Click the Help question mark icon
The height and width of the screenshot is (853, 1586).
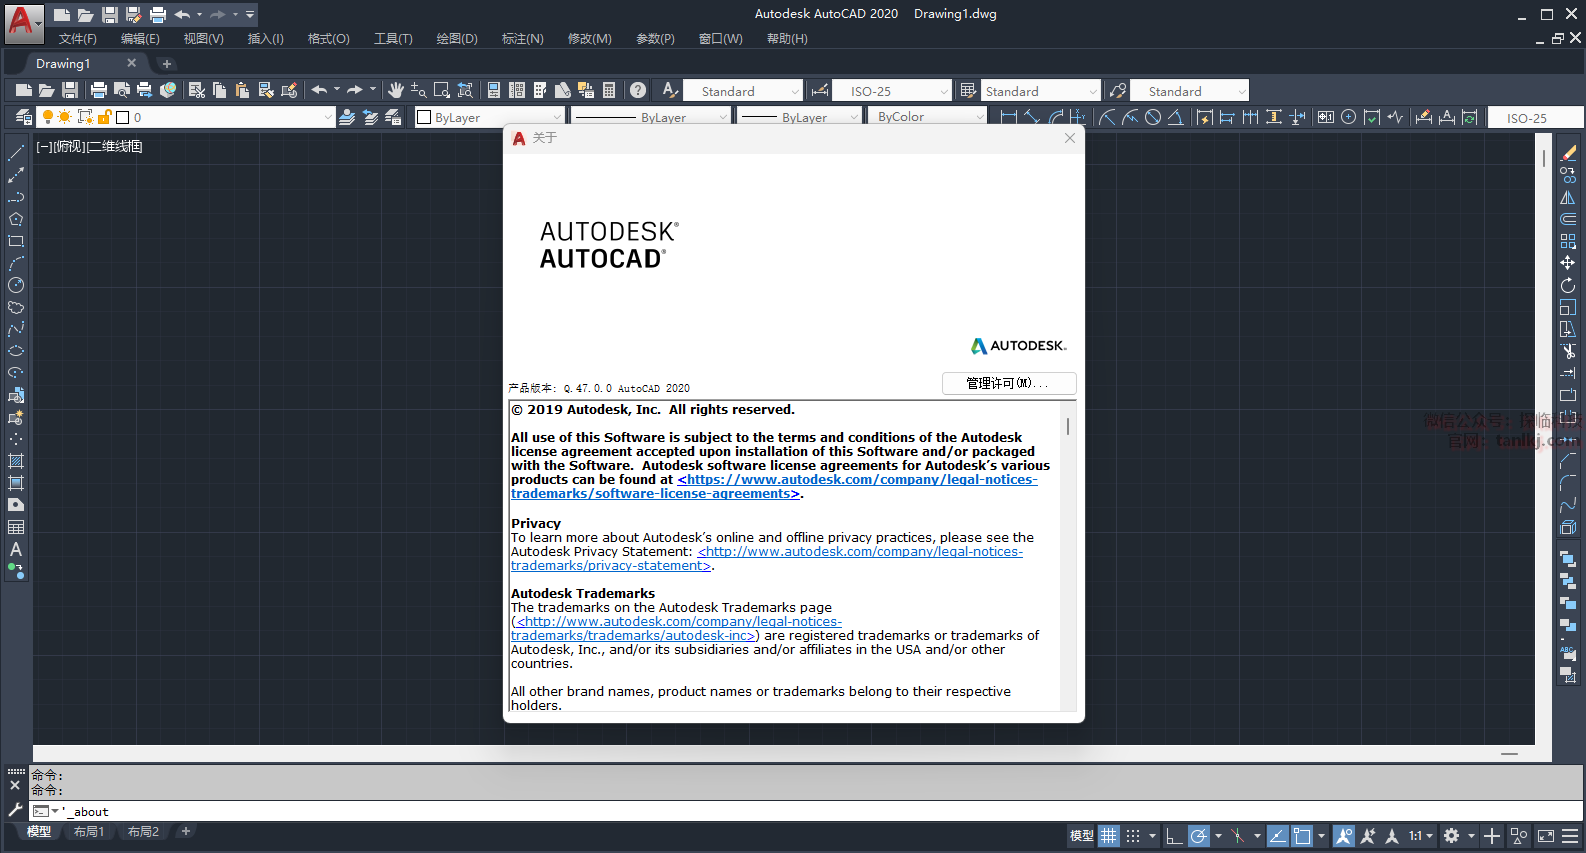coord(638,90)
